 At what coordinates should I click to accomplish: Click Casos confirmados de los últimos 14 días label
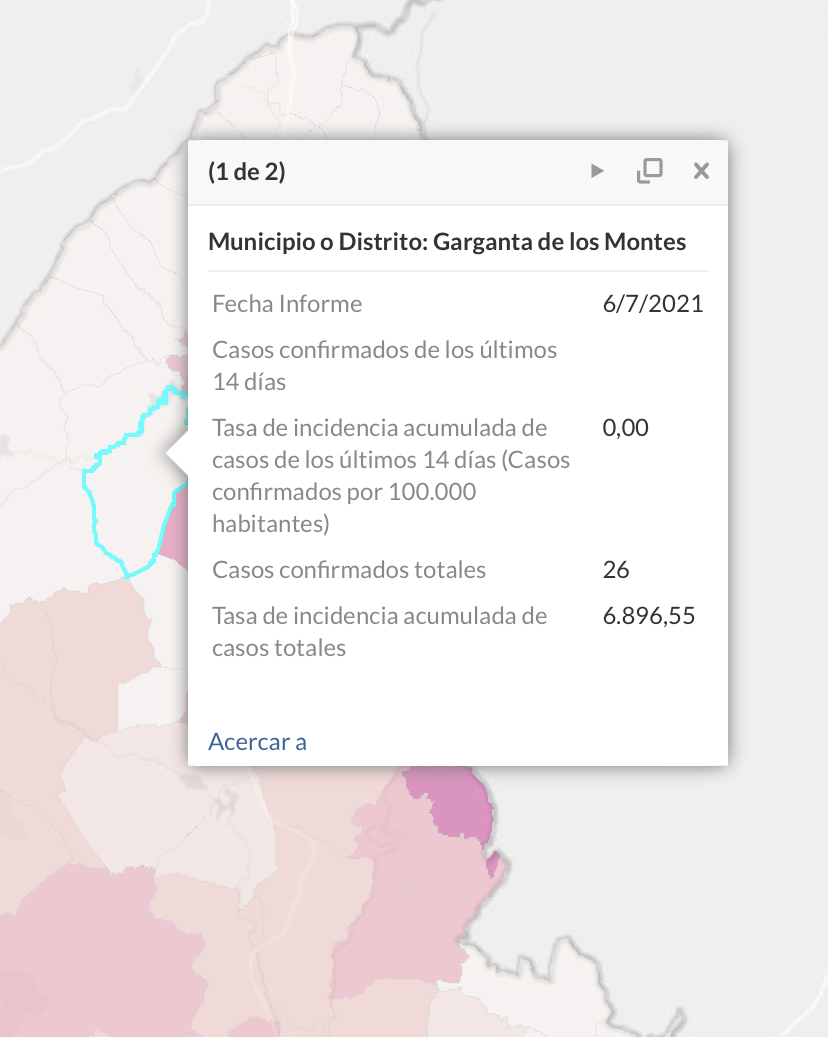384,366
